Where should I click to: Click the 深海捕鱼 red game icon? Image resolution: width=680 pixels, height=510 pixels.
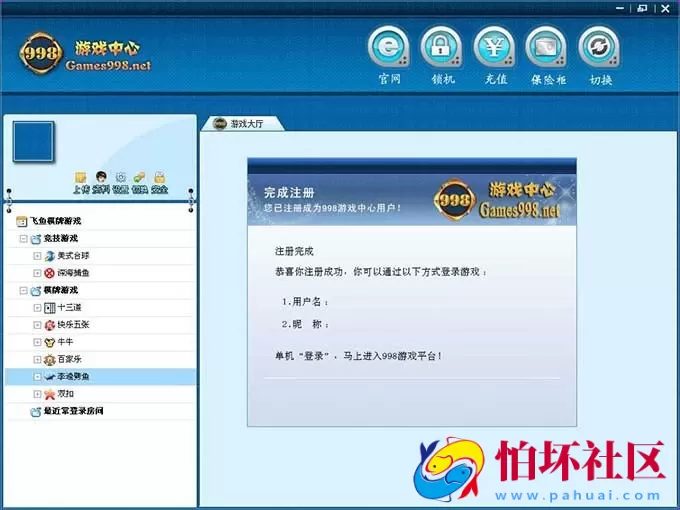click(x=50, y=273)
